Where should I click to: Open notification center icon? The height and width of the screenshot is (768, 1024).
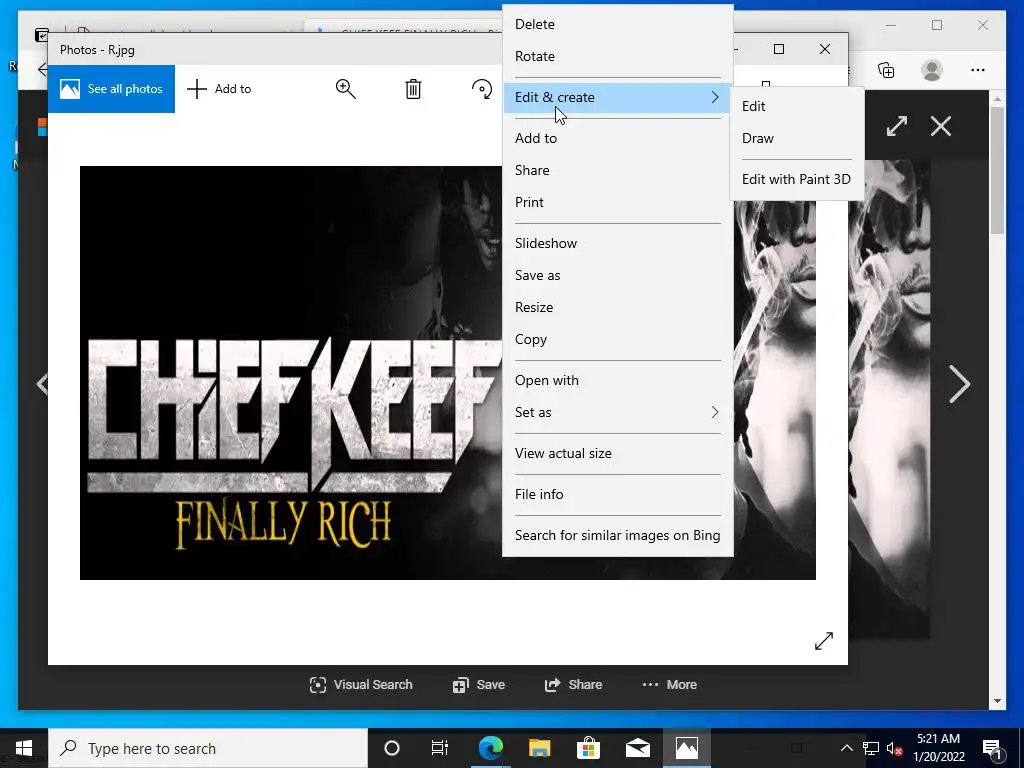(992, 748)
